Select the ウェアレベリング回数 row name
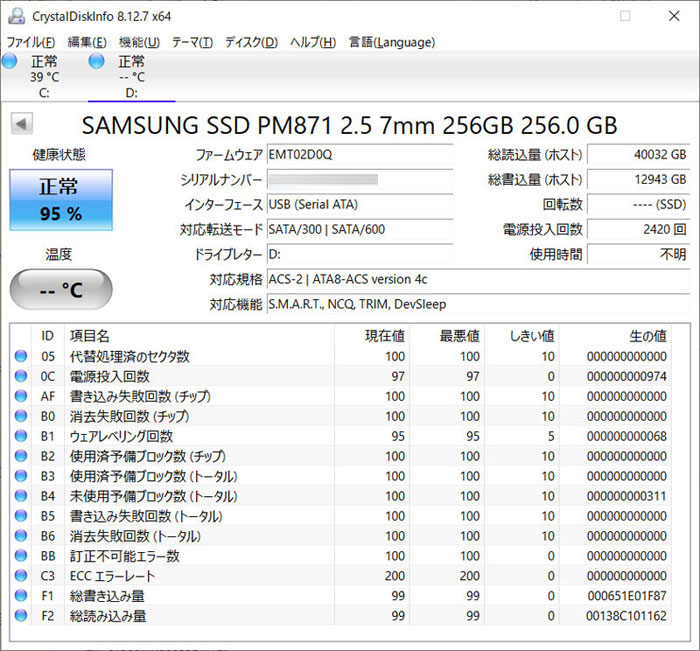 pos(121,436)
